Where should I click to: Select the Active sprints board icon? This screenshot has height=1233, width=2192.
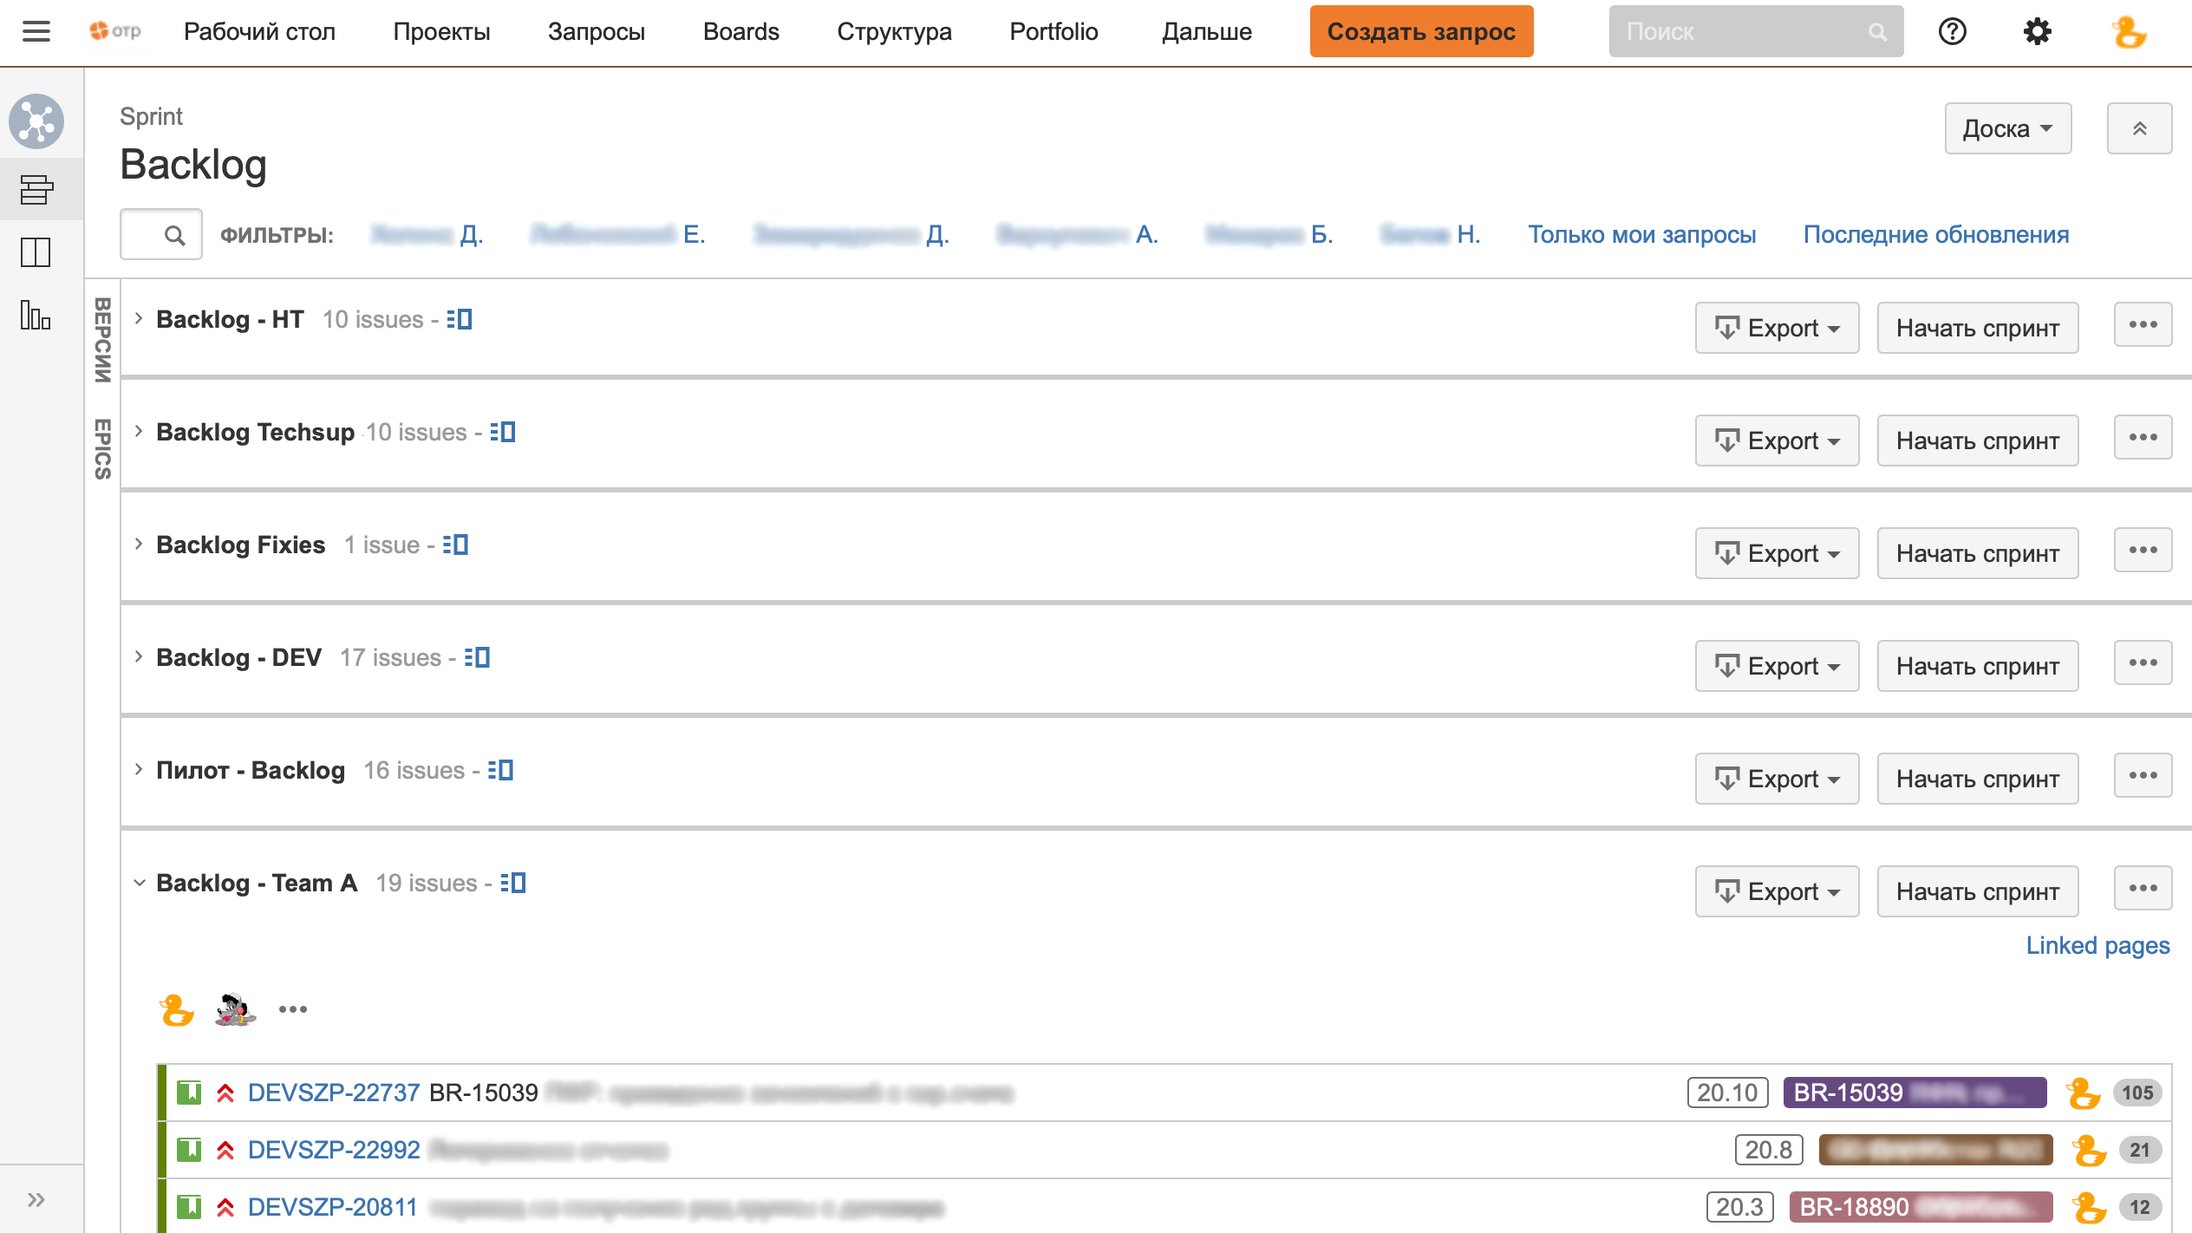(x=36, y=251)
